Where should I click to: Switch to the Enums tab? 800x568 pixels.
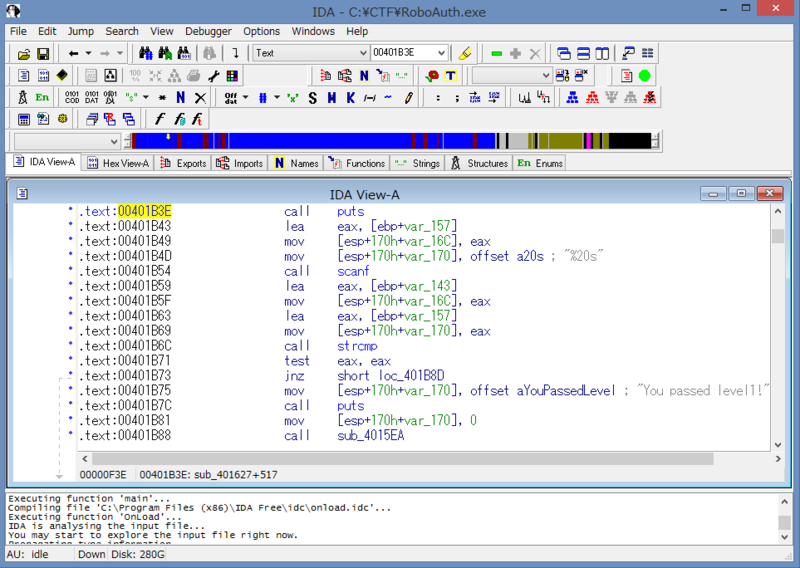(539, 163)
